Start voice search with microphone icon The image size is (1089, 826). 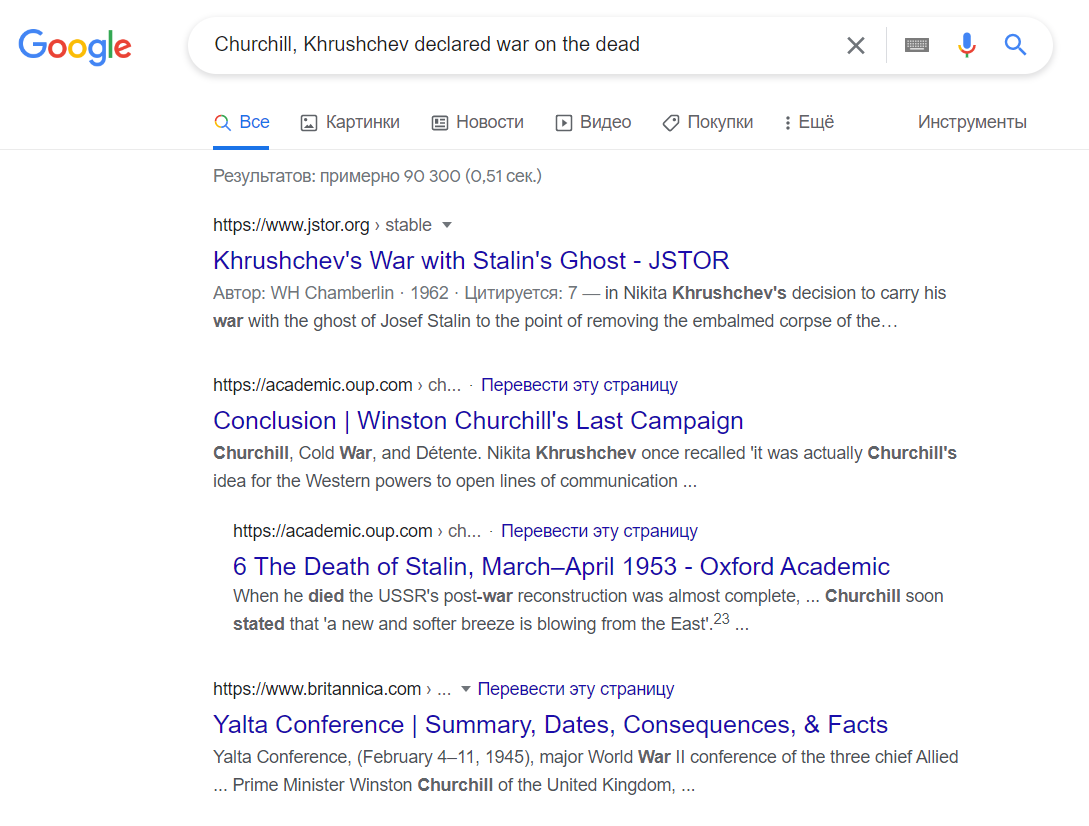click(x=966, y=45)
